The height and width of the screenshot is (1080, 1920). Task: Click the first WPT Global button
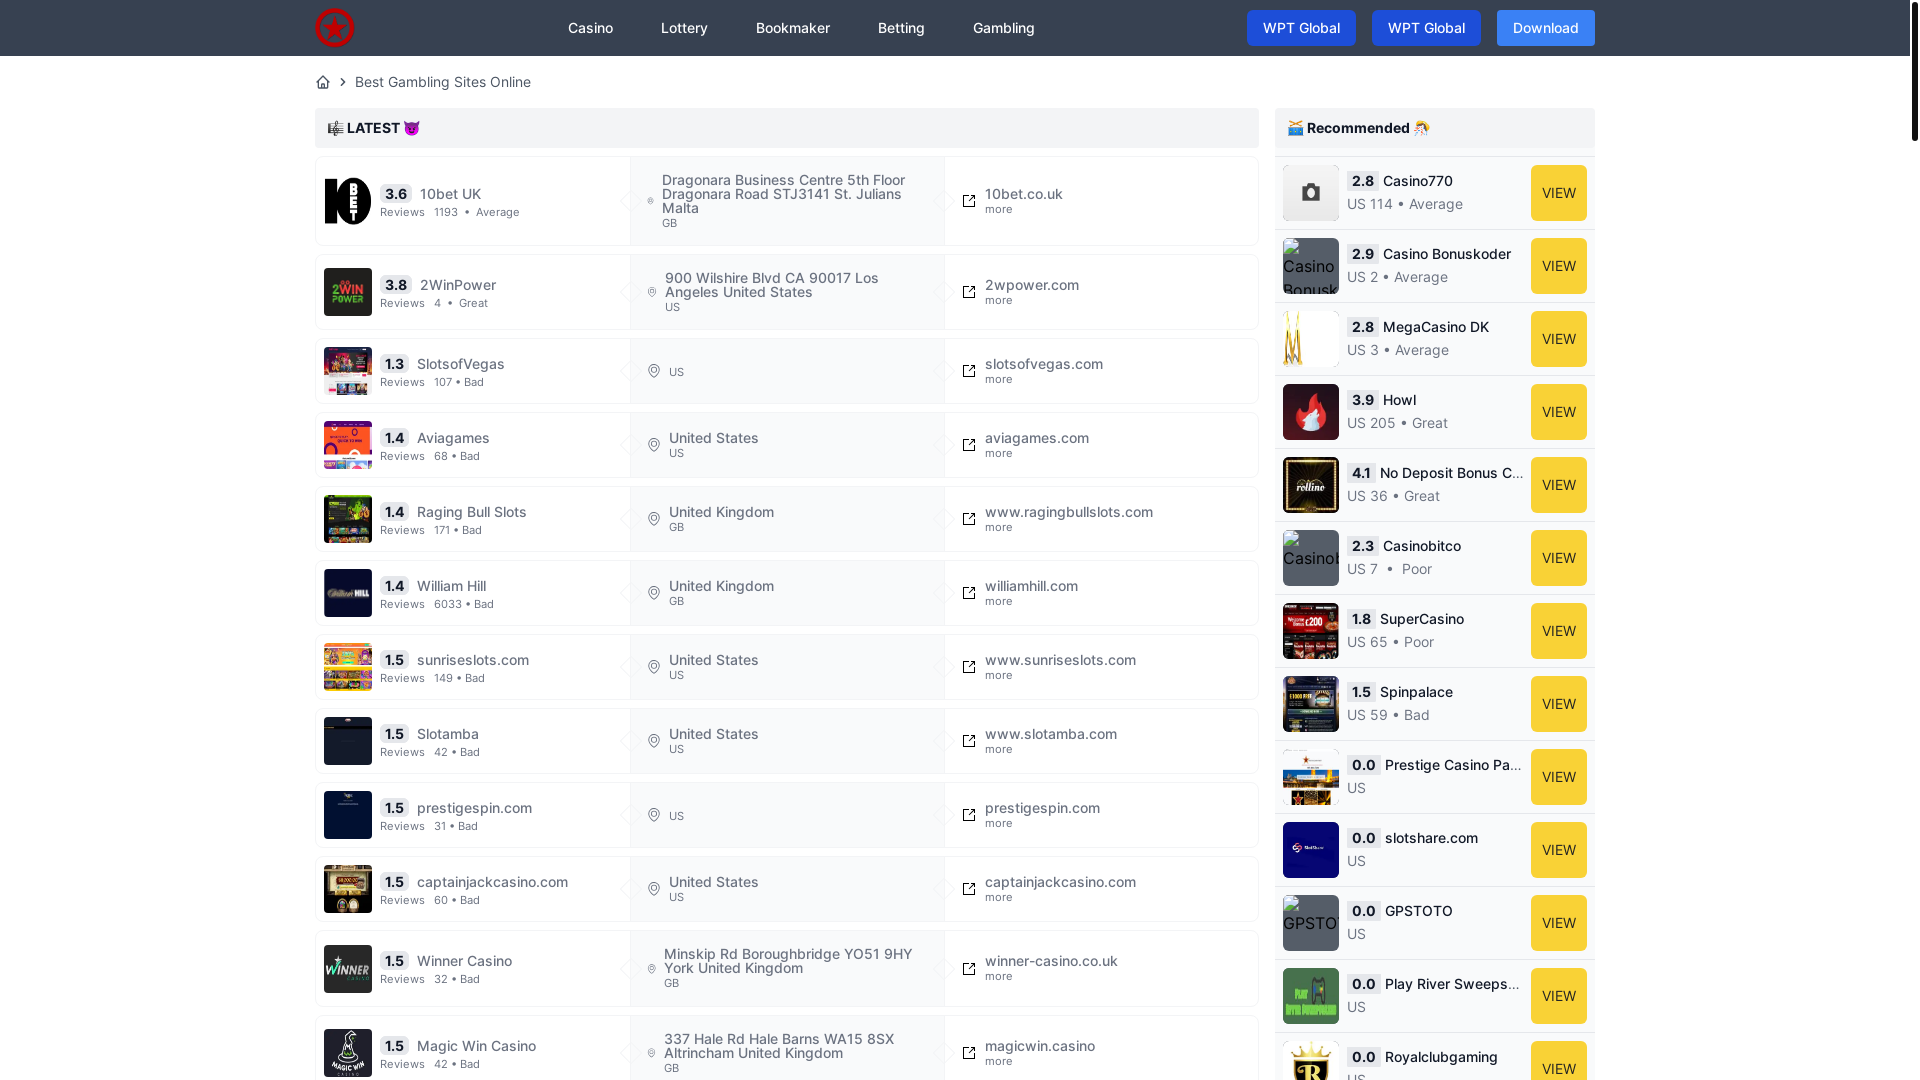[x=1301, y=28]
